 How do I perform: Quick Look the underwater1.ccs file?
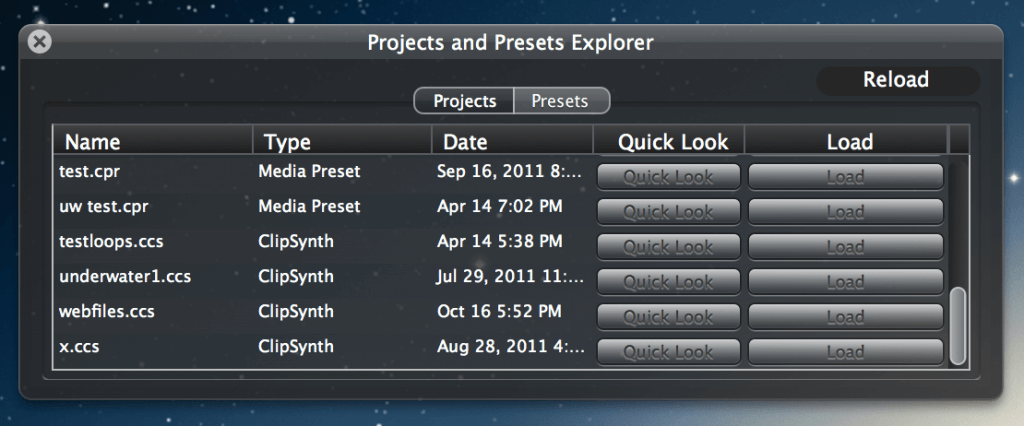[669, 282]
